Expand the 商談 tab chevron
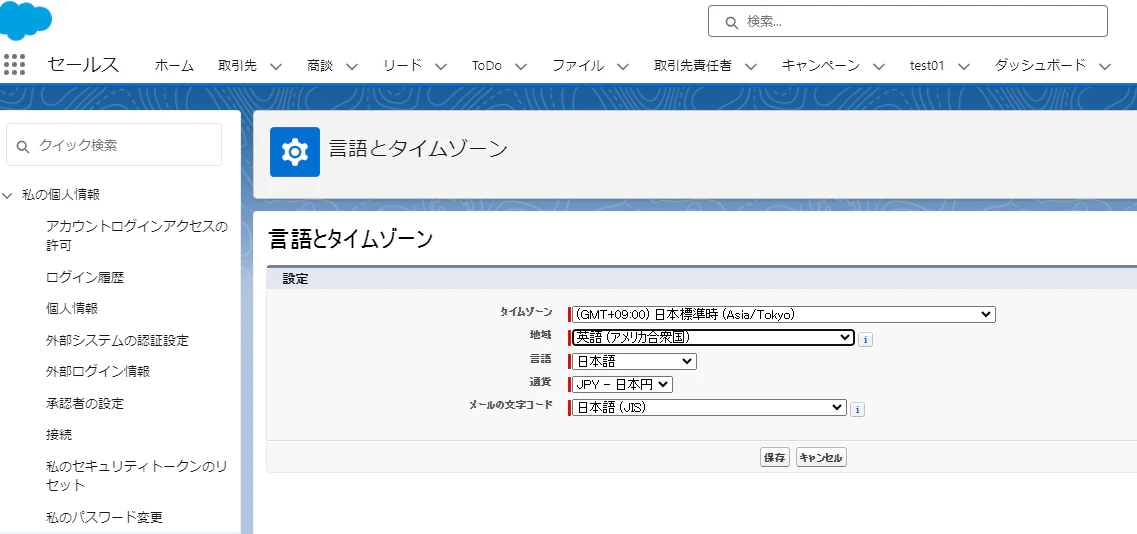The width and height of the screenshot is (1137, 534). coord(352,66)
